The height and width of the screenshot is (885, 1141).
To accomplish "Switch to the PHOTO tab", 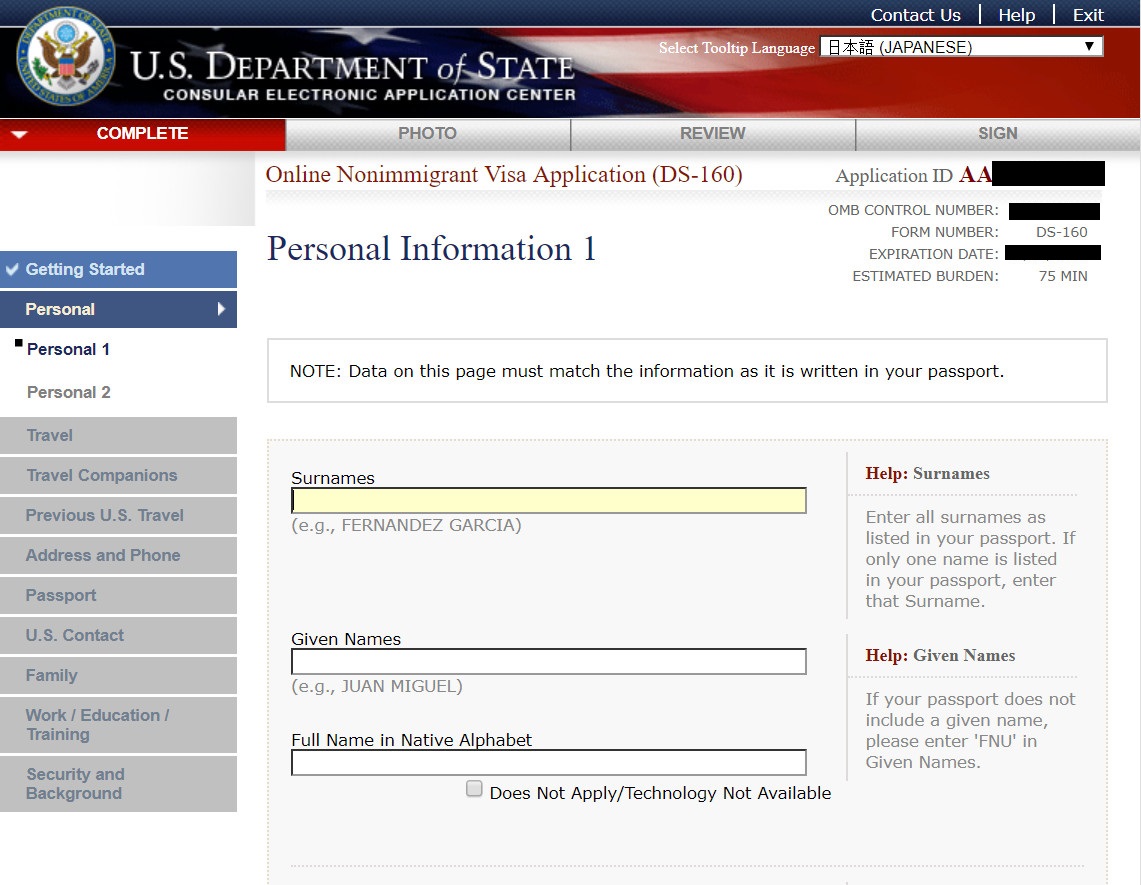I will [x=427, y=134].
